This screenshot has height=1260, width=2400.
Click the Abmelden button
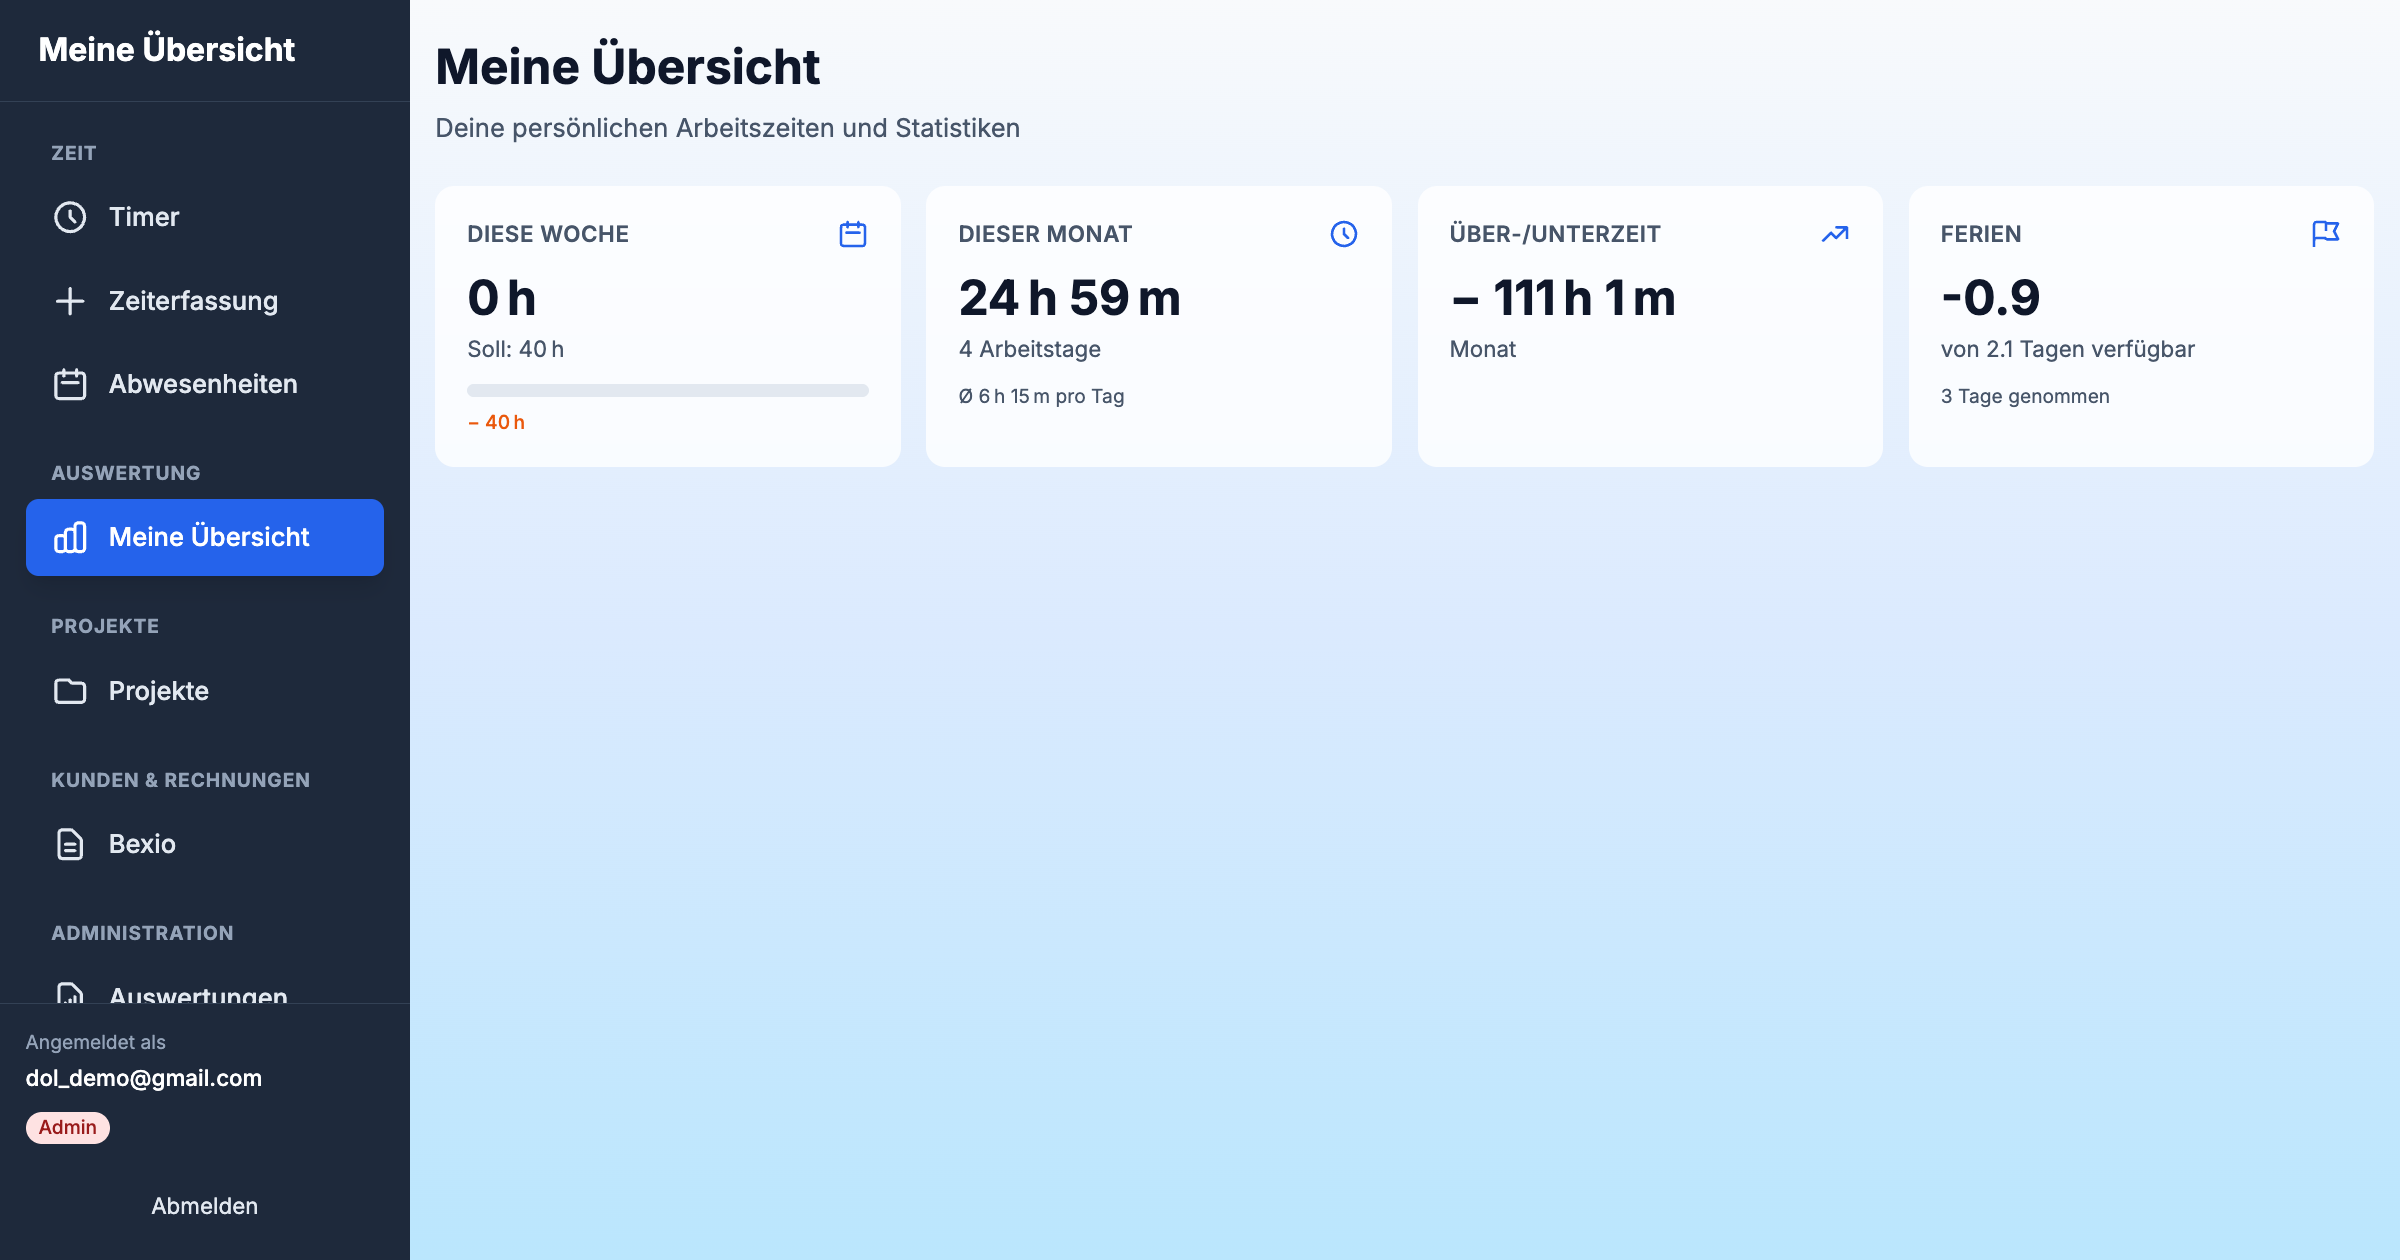(204, 1205)
